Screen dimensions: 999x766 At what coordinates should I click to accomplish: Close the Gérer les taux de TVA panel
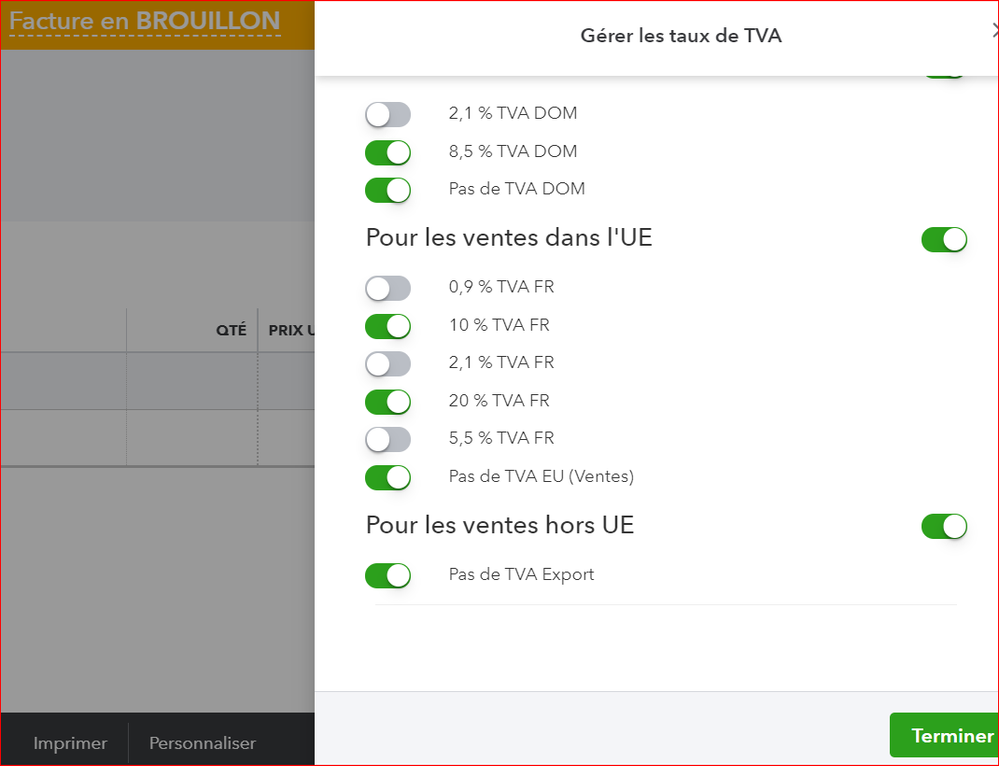click(993, 32)
